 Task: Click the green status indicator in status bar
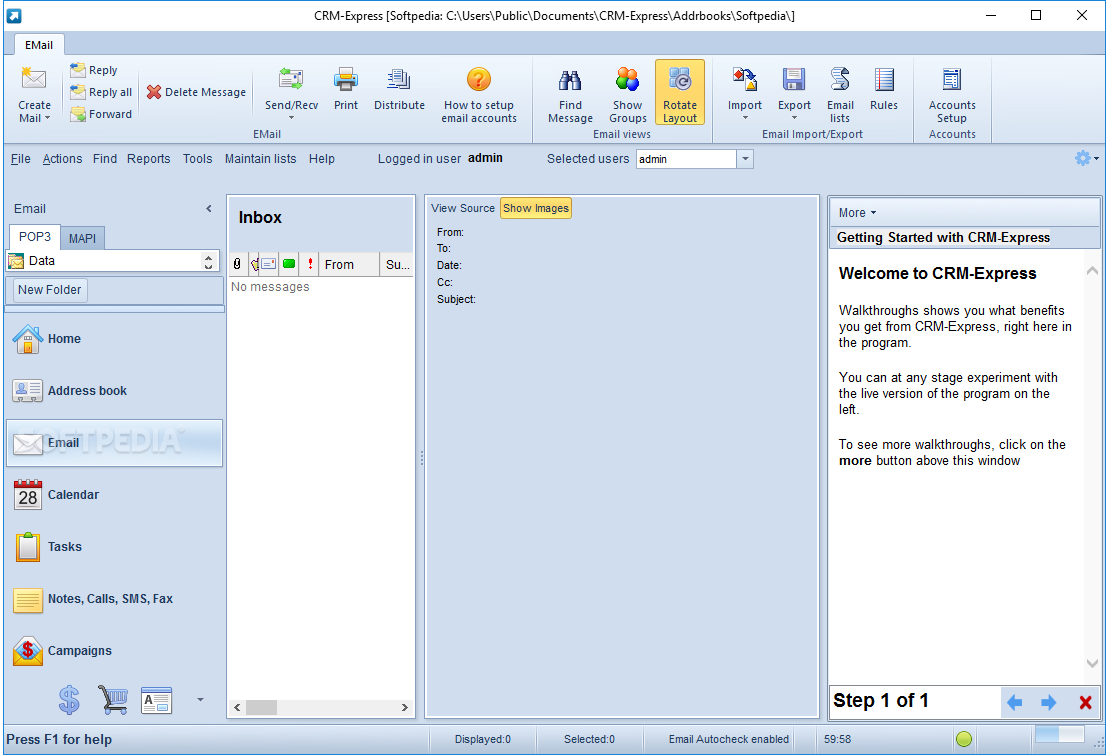click(x=964, y=739)
